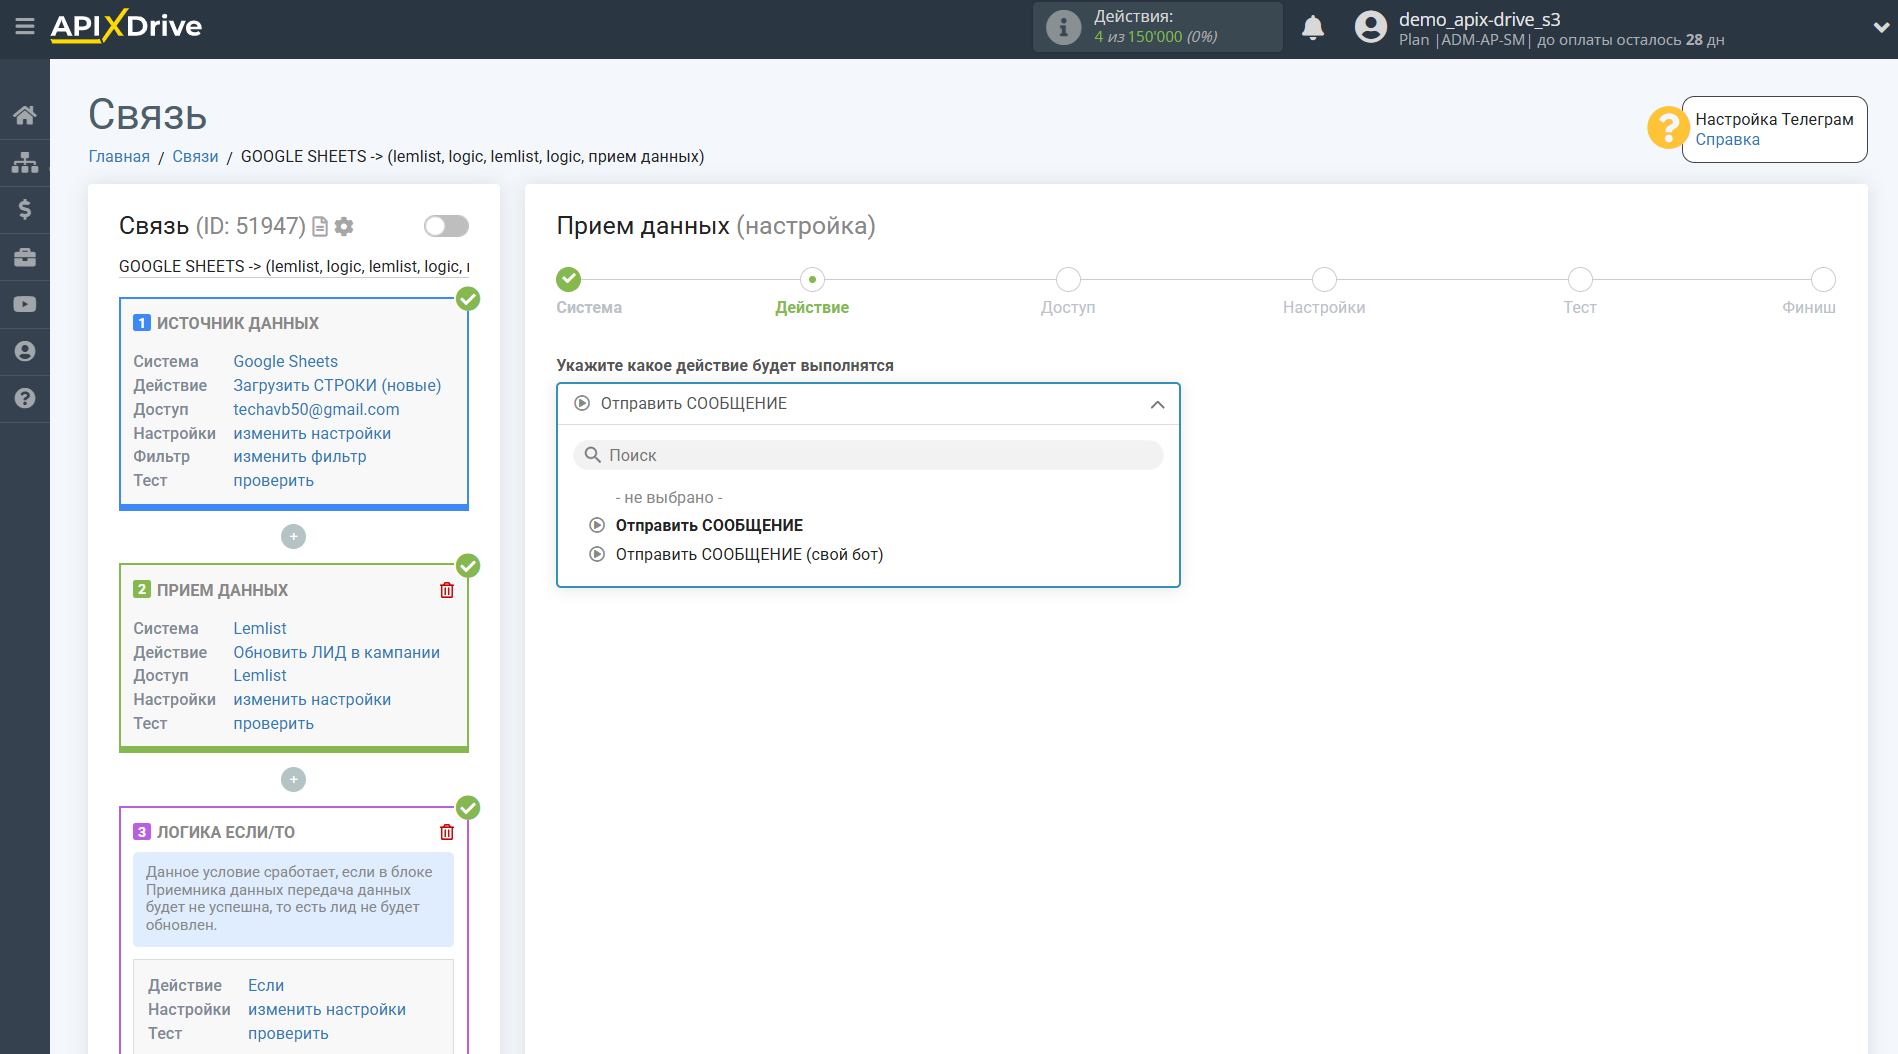This screenshot has width=1898, height=1054.
Task: Open the Если action link
Action: 266,985
